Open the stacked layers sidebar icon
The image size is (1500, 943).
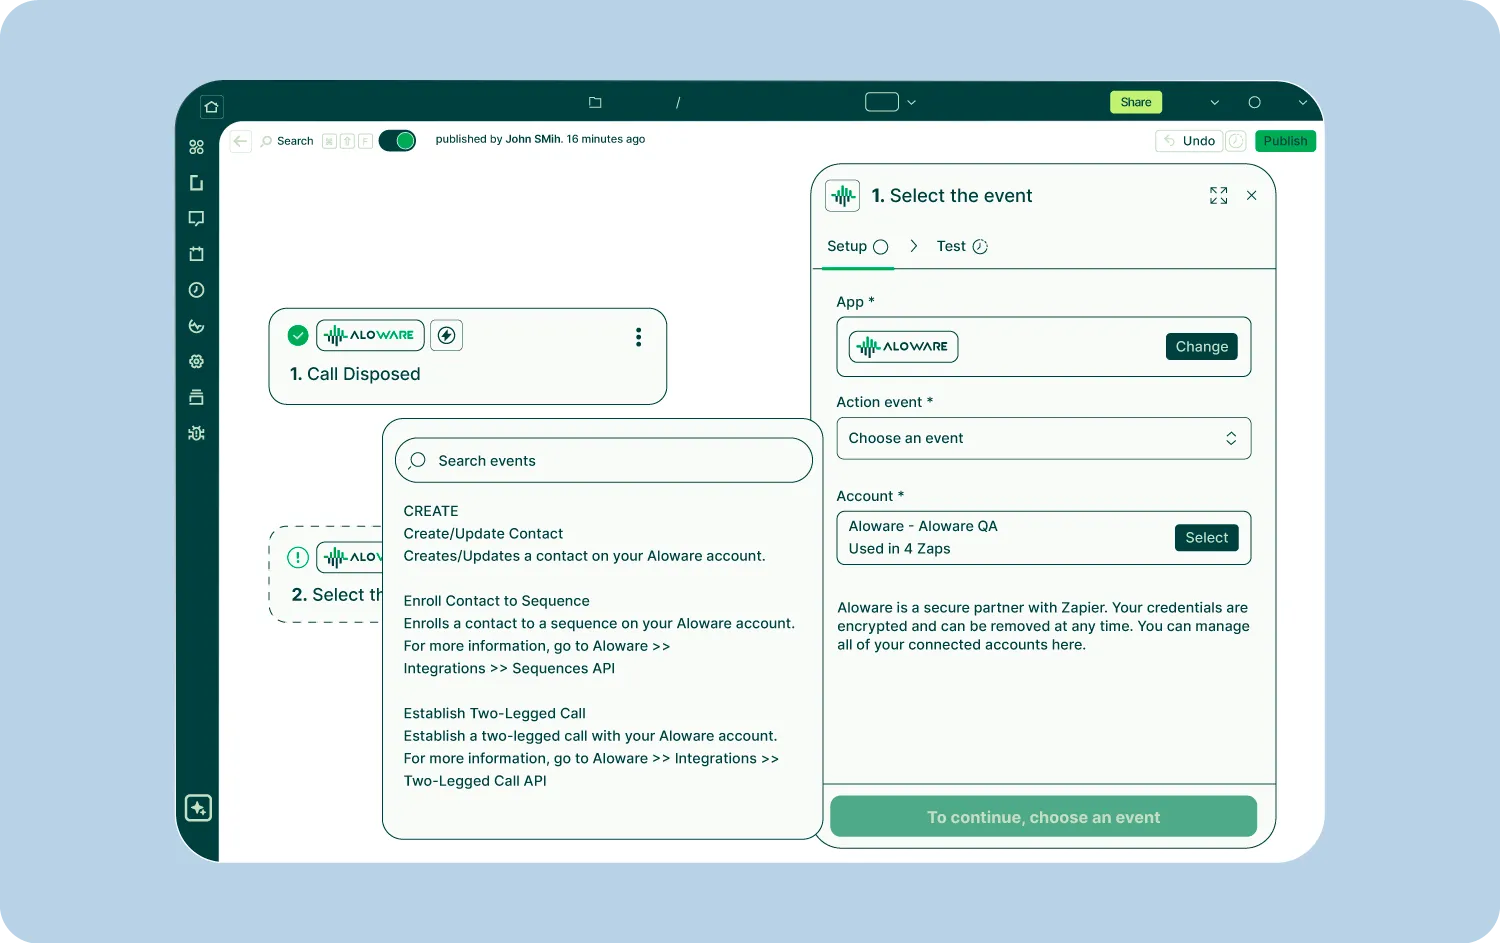pyautogui.click(x=197, y=397)
